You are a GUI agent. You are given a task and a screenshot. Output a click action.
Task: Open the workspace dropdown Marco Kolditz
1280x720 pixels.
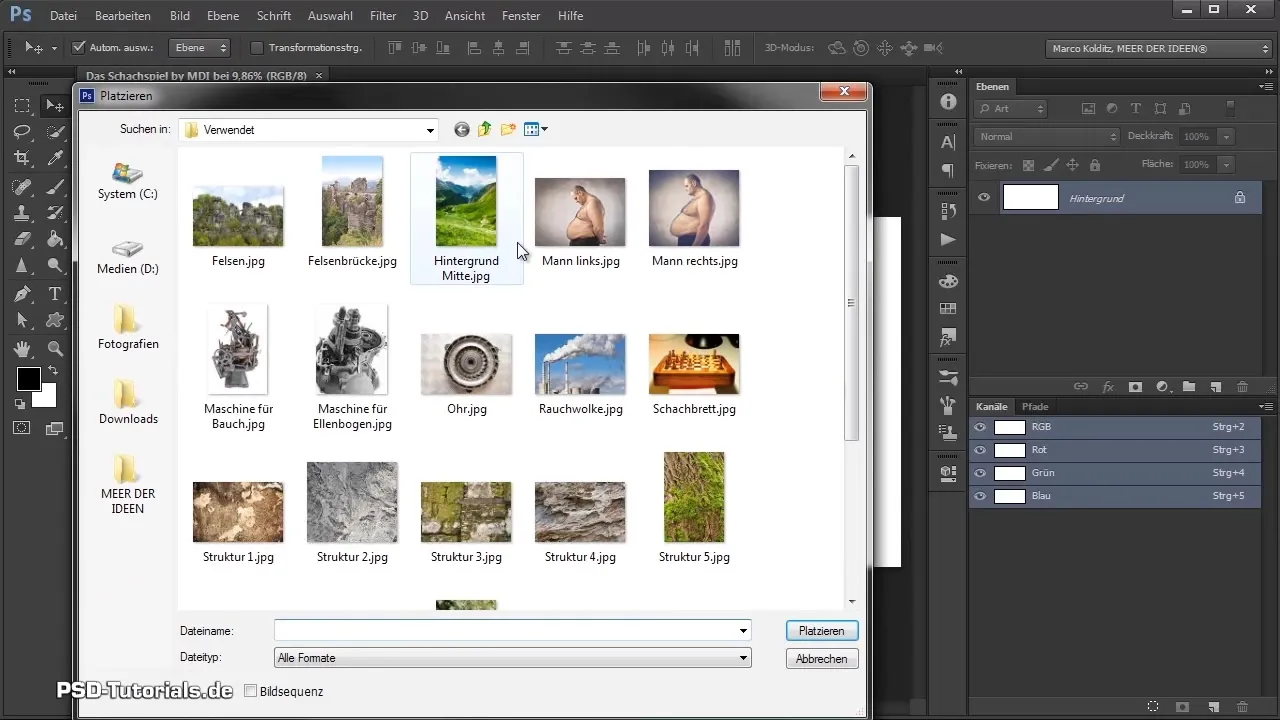pyautogui.click(x=1157, y=48)
